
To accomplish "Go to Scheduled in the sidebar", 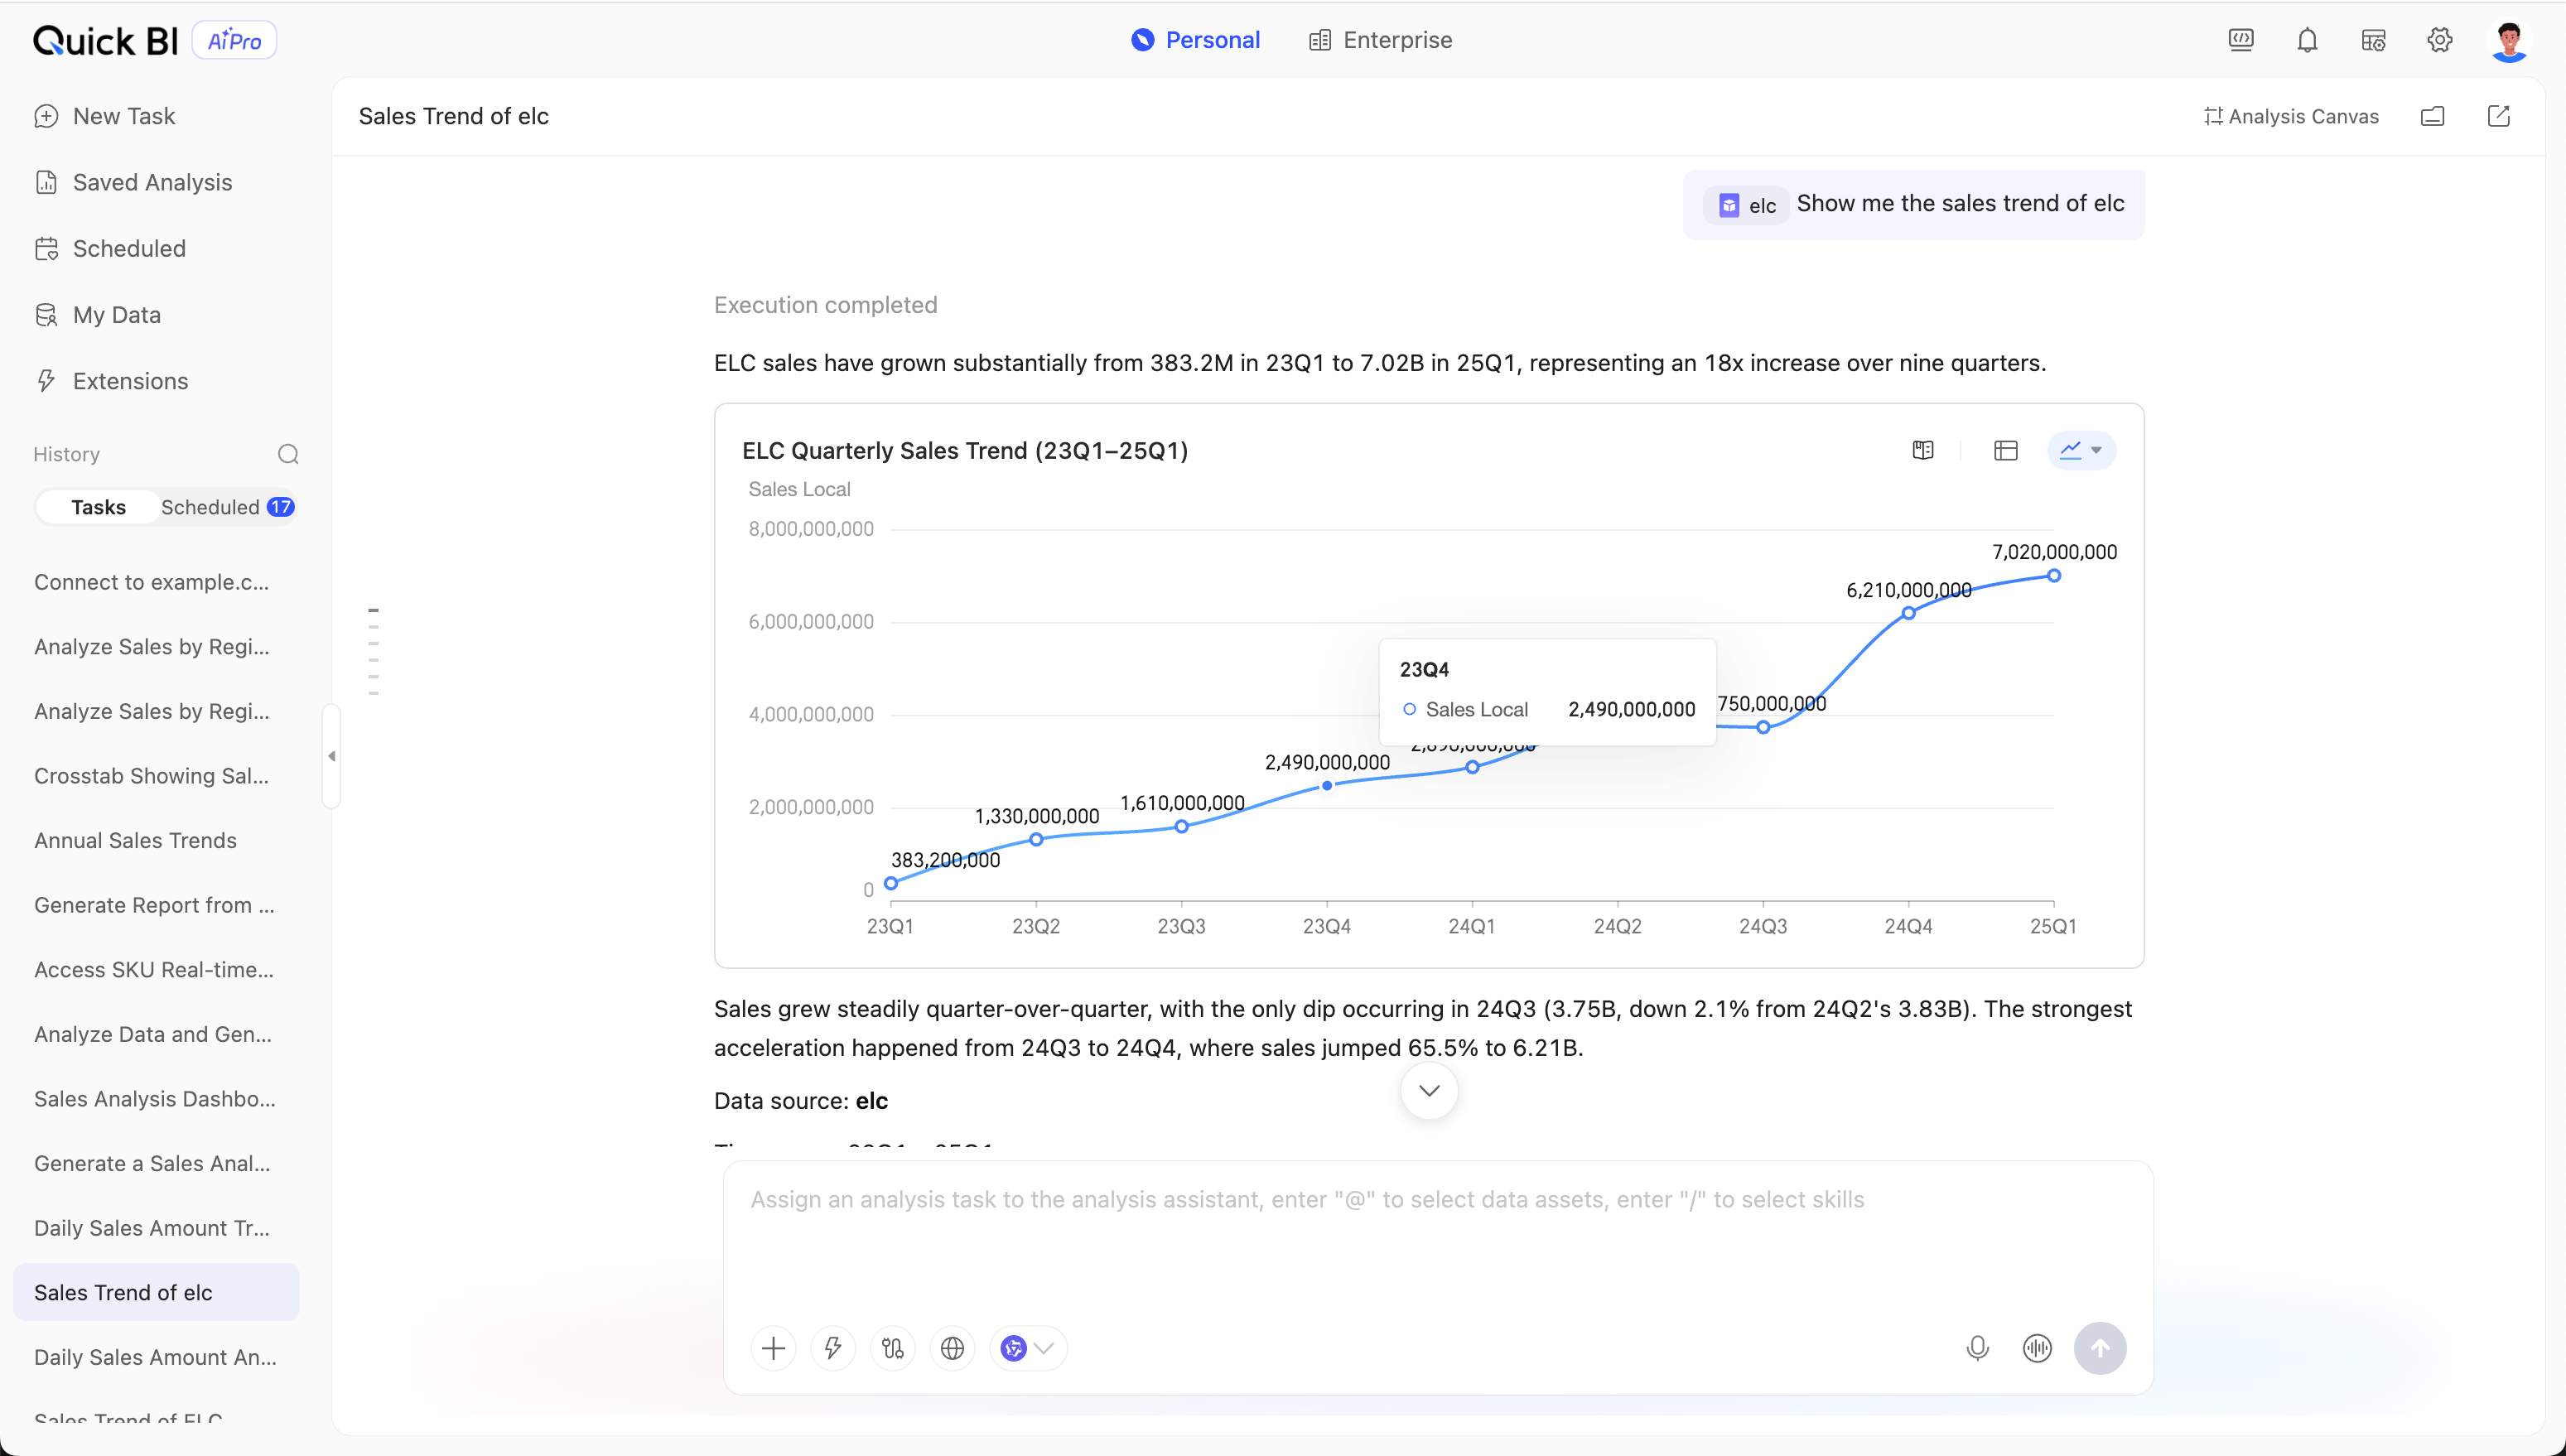I will (110, 248).
